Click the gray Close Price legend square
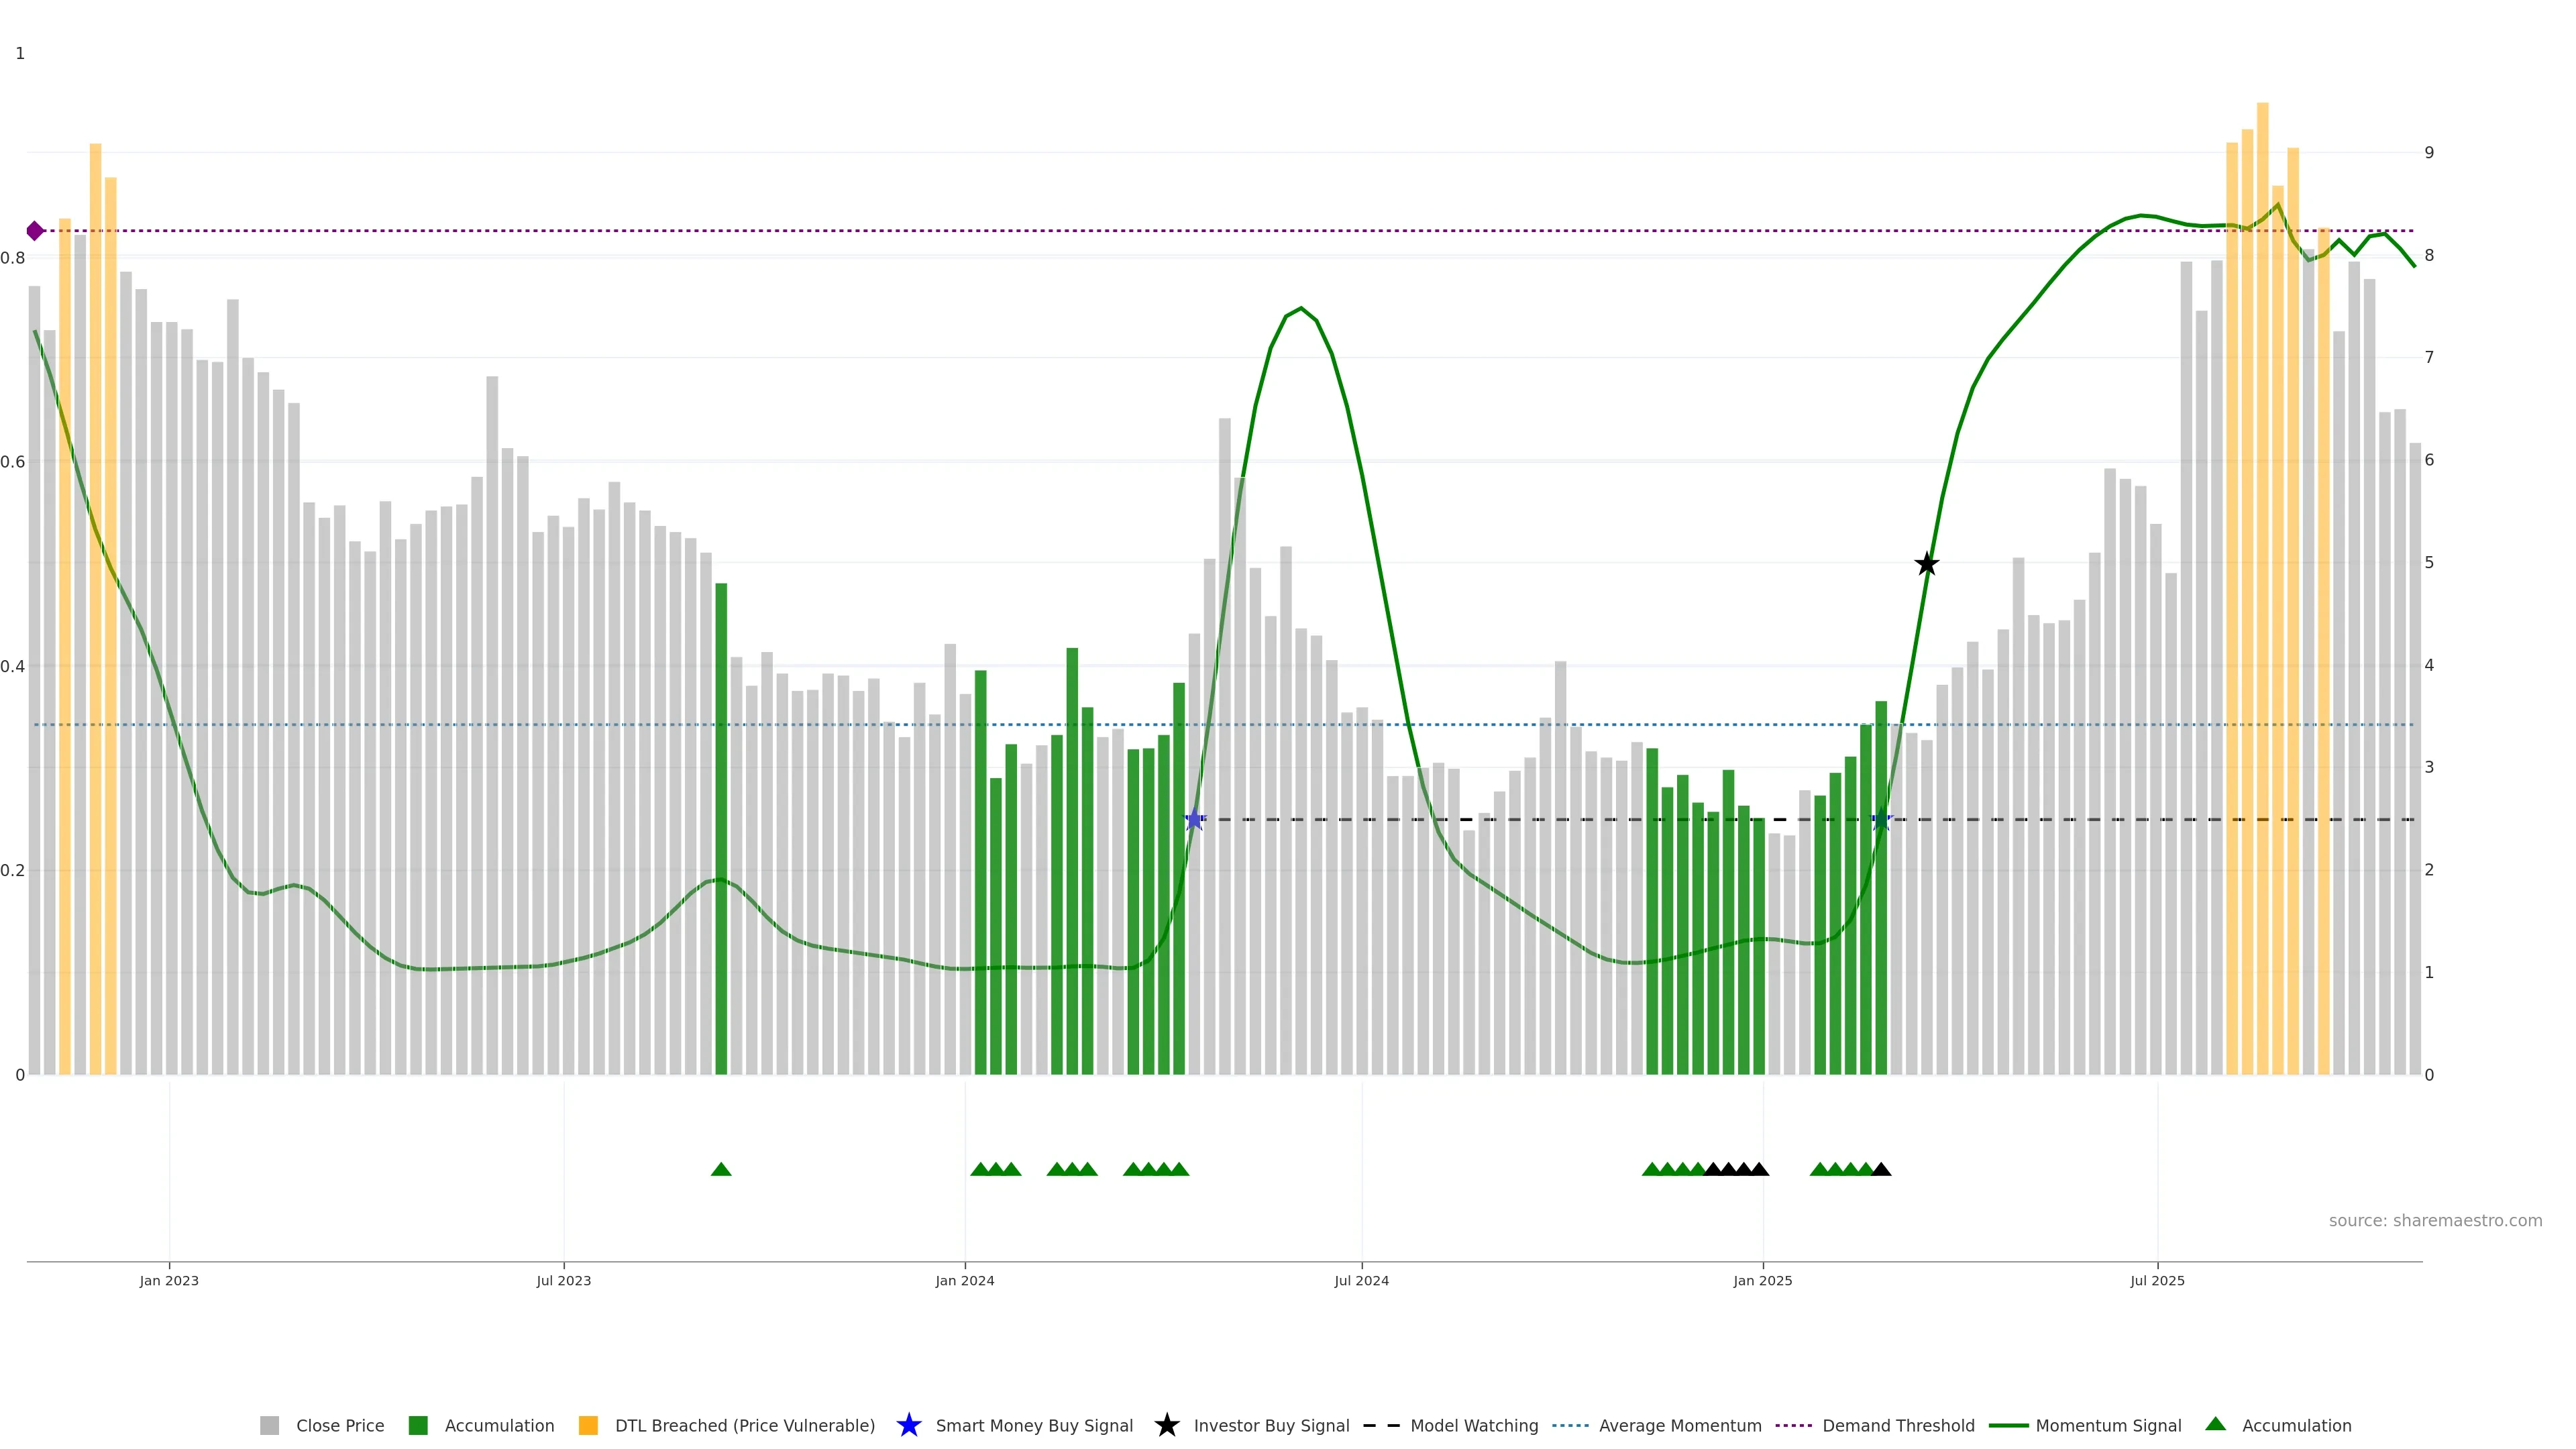The height and width of the screenshot is (1449, 2576). click(269, 1425)
